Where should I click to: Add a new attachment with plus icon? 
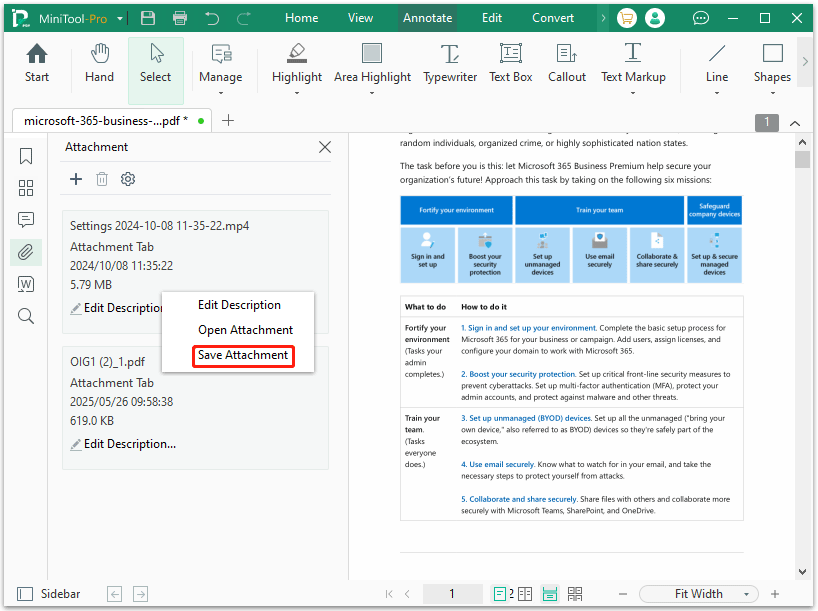pyautogui.click(x=76, y=179)
